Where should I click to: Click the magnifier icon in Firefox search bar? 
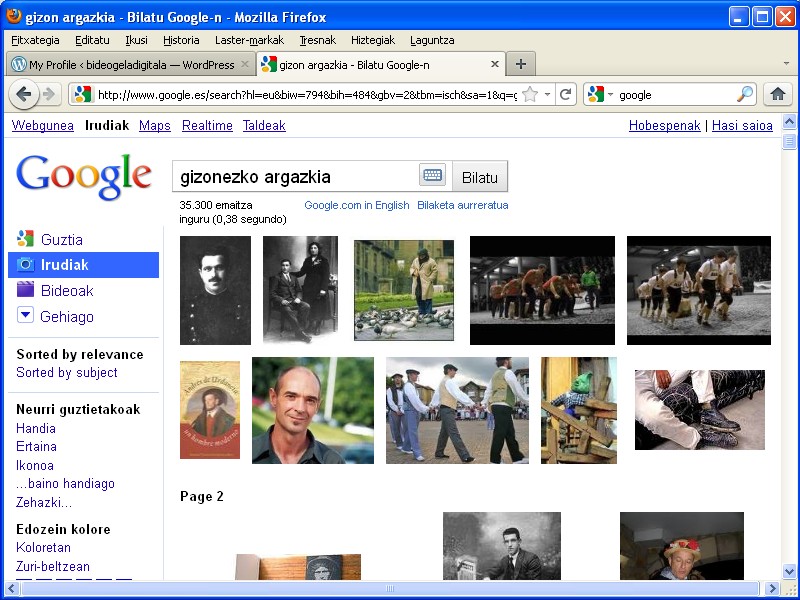pos(745,94)
